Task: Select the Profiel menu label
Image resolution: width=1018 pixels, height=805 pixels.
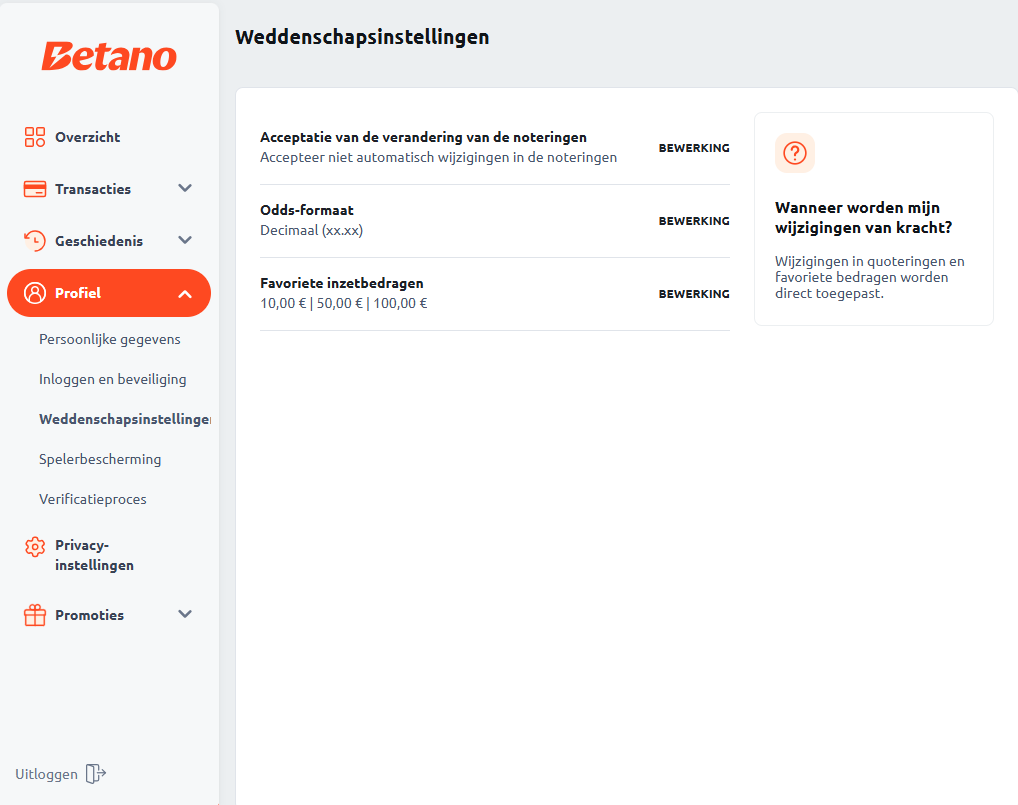Action: 78,293
